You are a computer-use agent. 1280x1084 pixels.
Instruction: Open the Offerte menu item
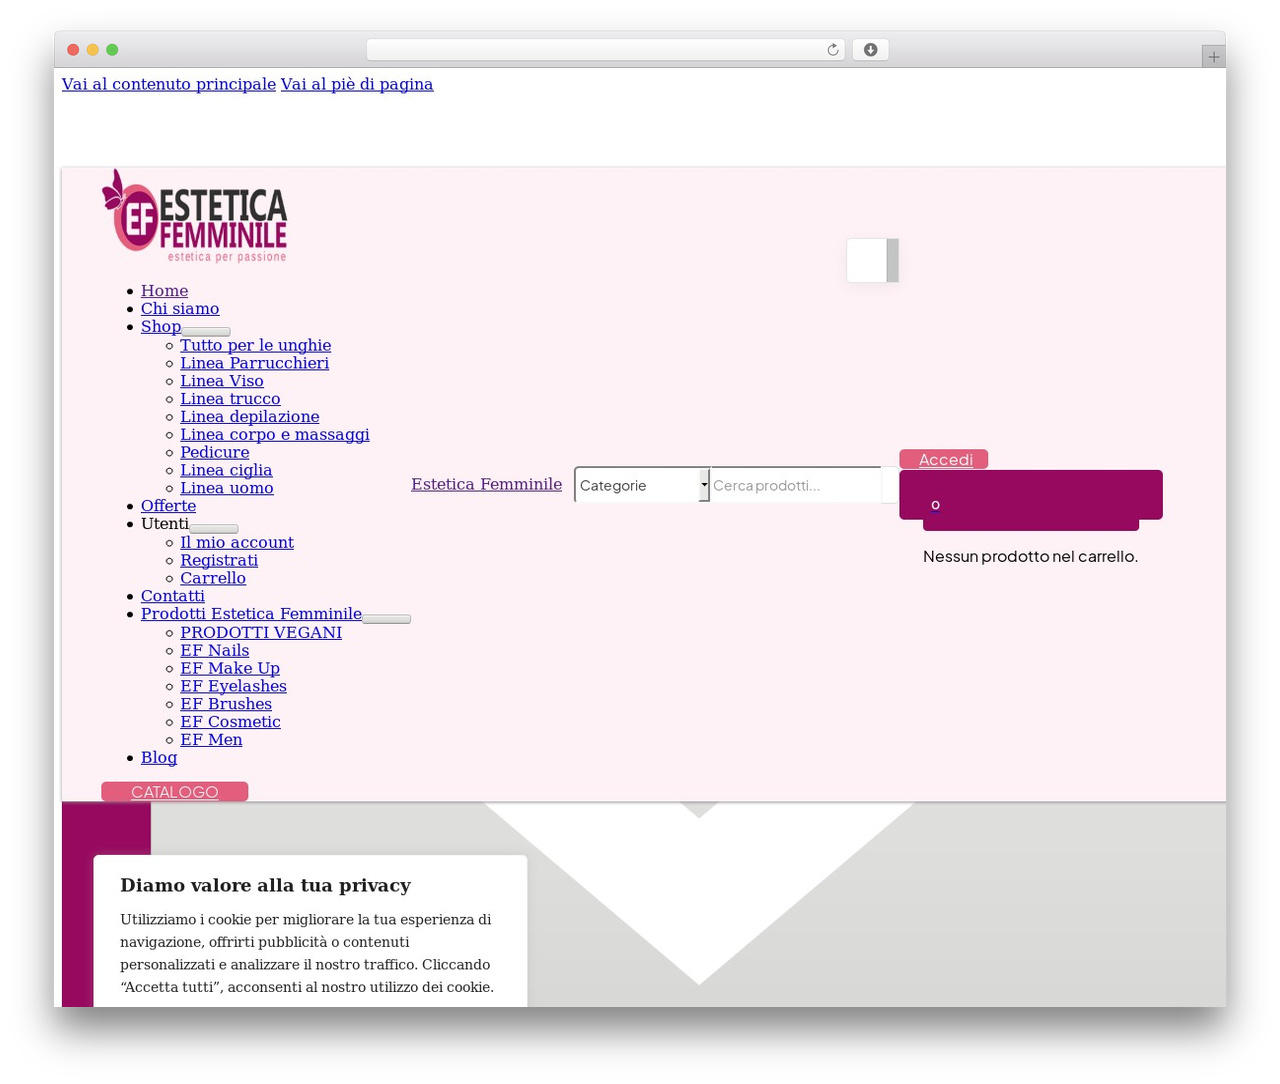tap(168, 506)
